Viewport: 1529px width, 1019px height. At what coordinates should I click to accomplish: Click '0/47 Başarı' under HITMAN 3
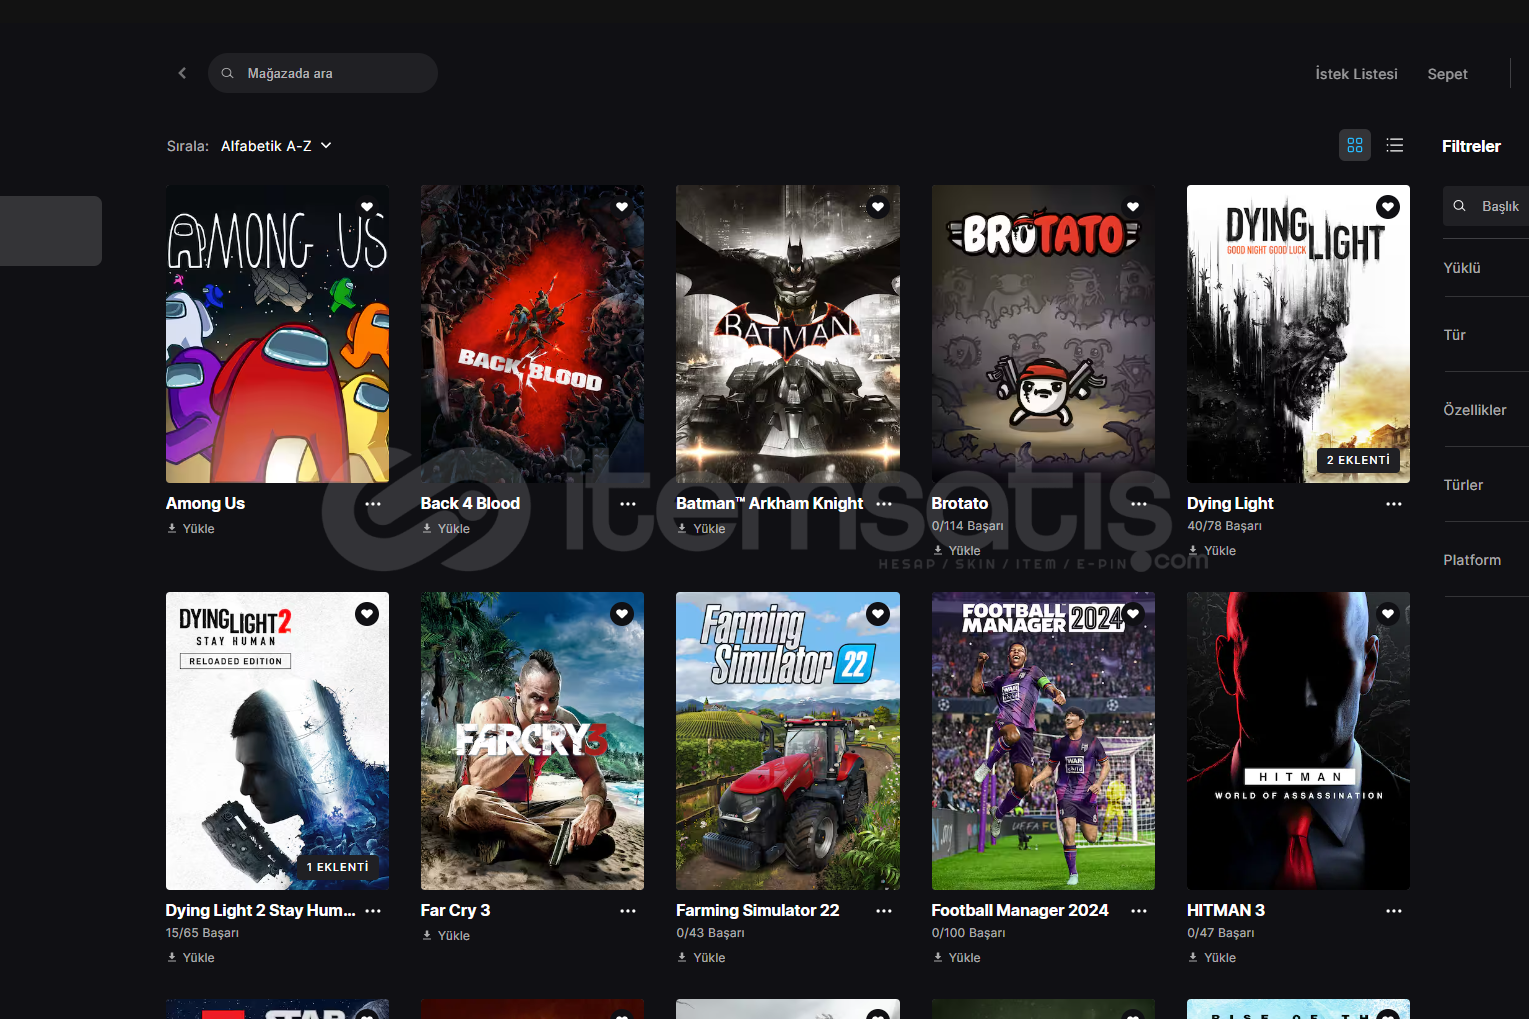pos(1221,933)
